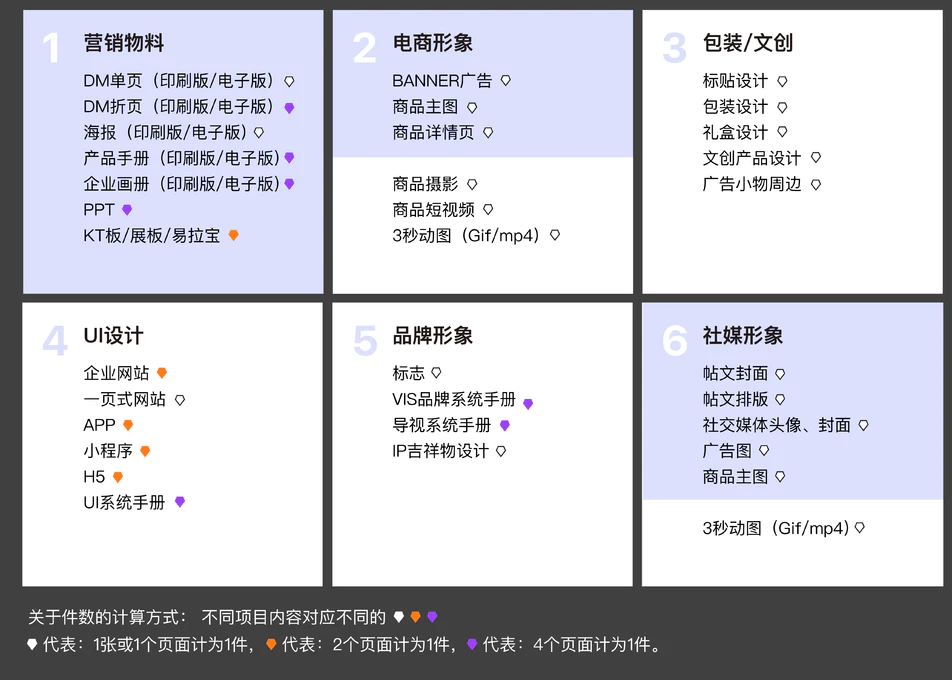Image resolution: width=952 pixels, height=680 pixels.
Task: Toggle the hollow heart next to BANNER广告
Action: 507,79
